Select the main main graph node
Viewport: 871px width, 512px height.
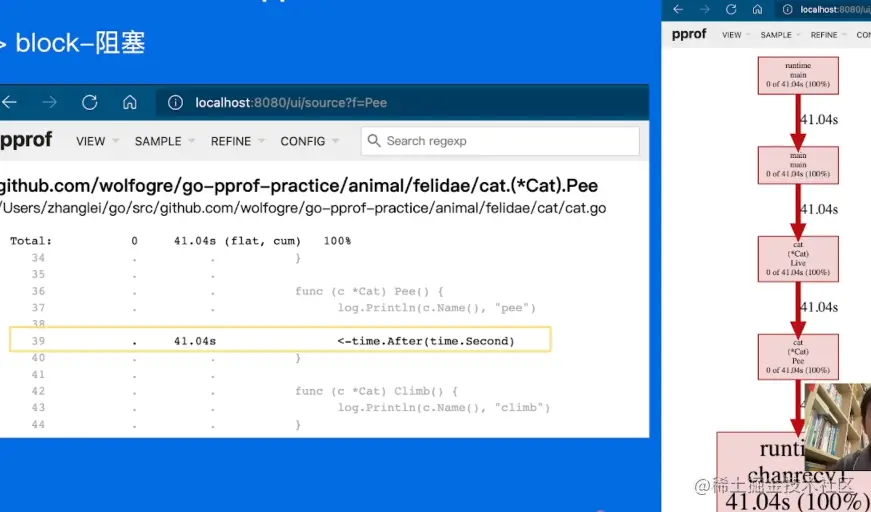(798, 165)
